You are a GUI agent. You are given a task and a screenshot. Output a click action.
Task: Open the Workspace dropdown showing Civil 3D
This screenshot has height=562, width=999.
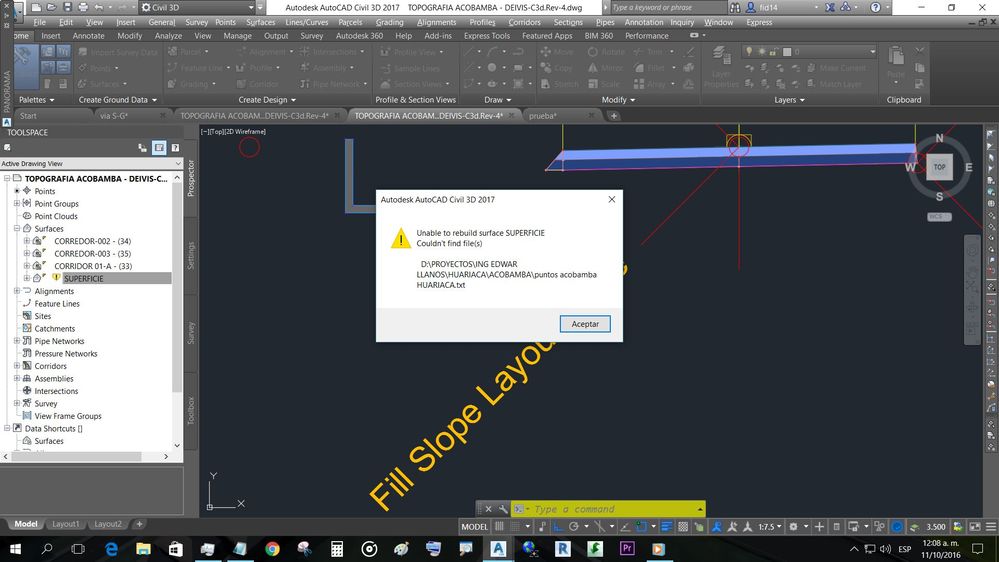point(198,8)
